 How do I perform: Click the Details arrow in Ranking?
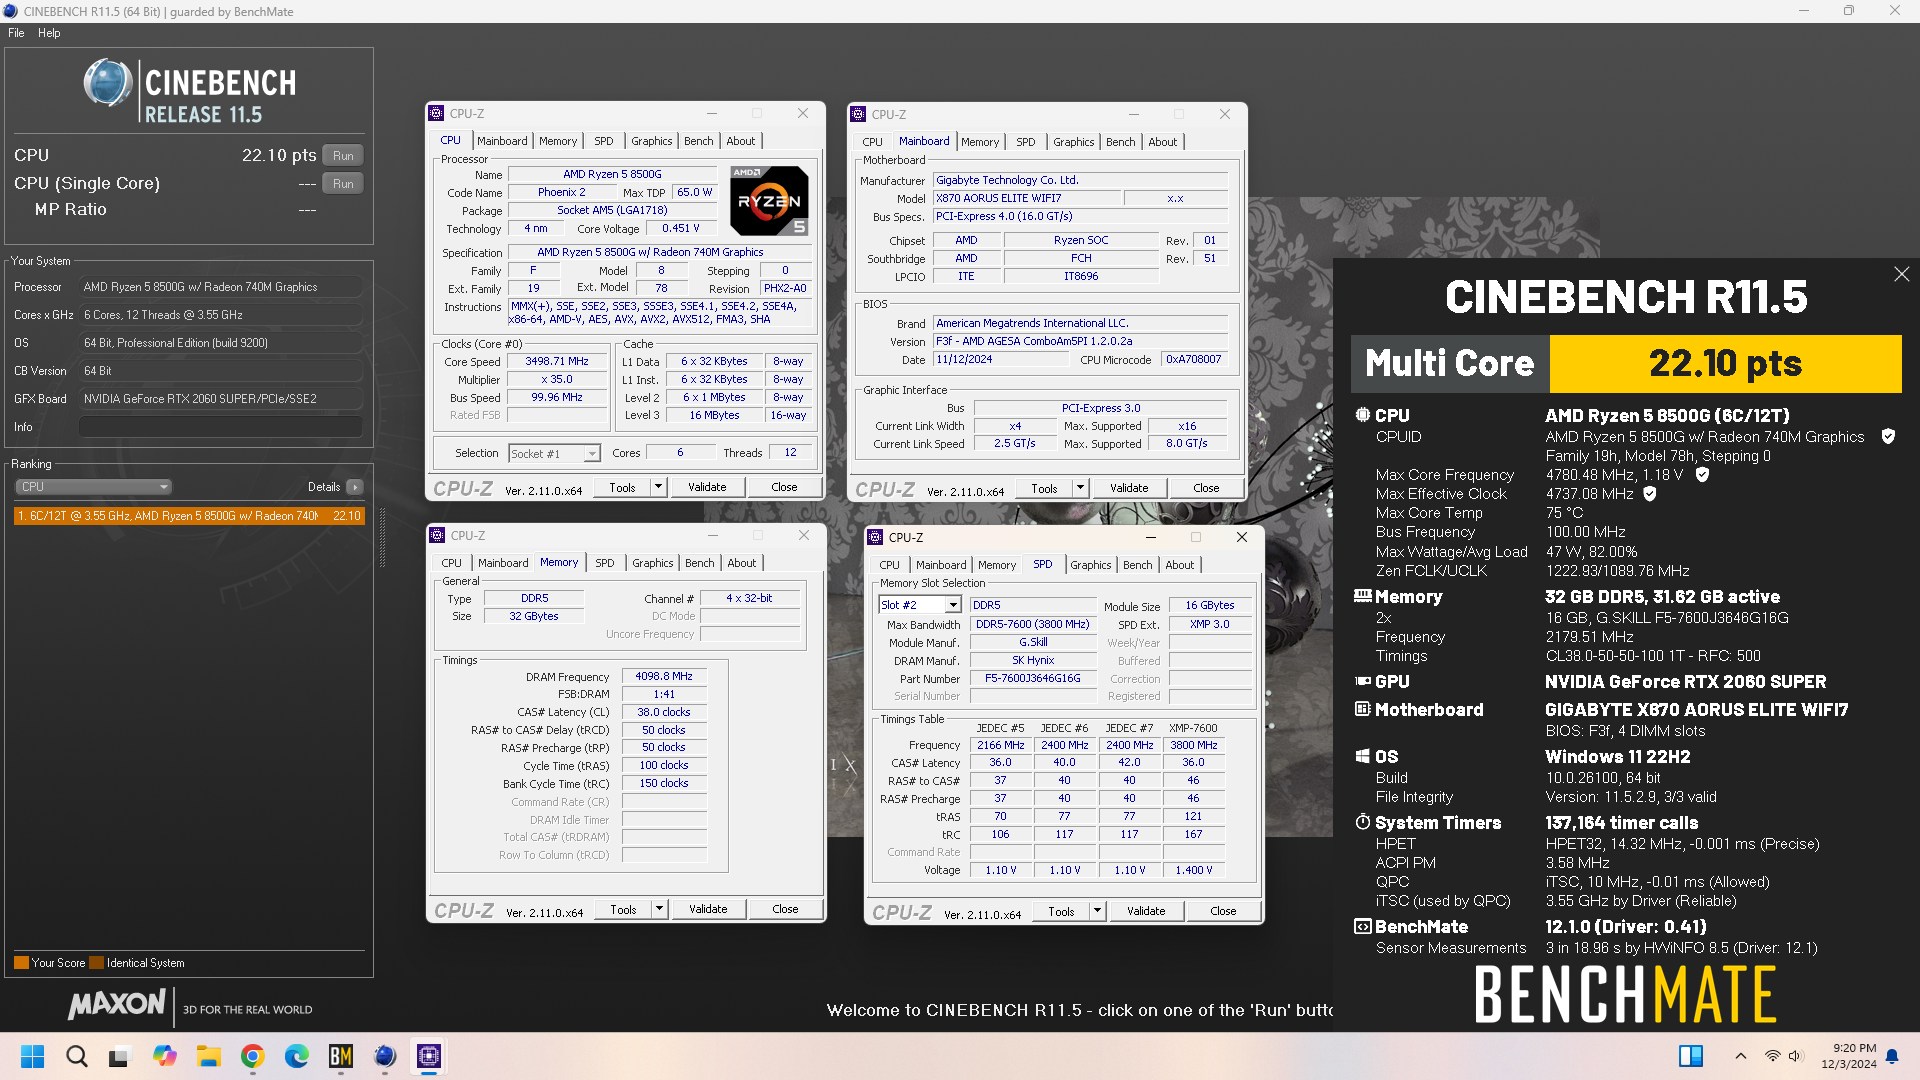tap(355, 487)
